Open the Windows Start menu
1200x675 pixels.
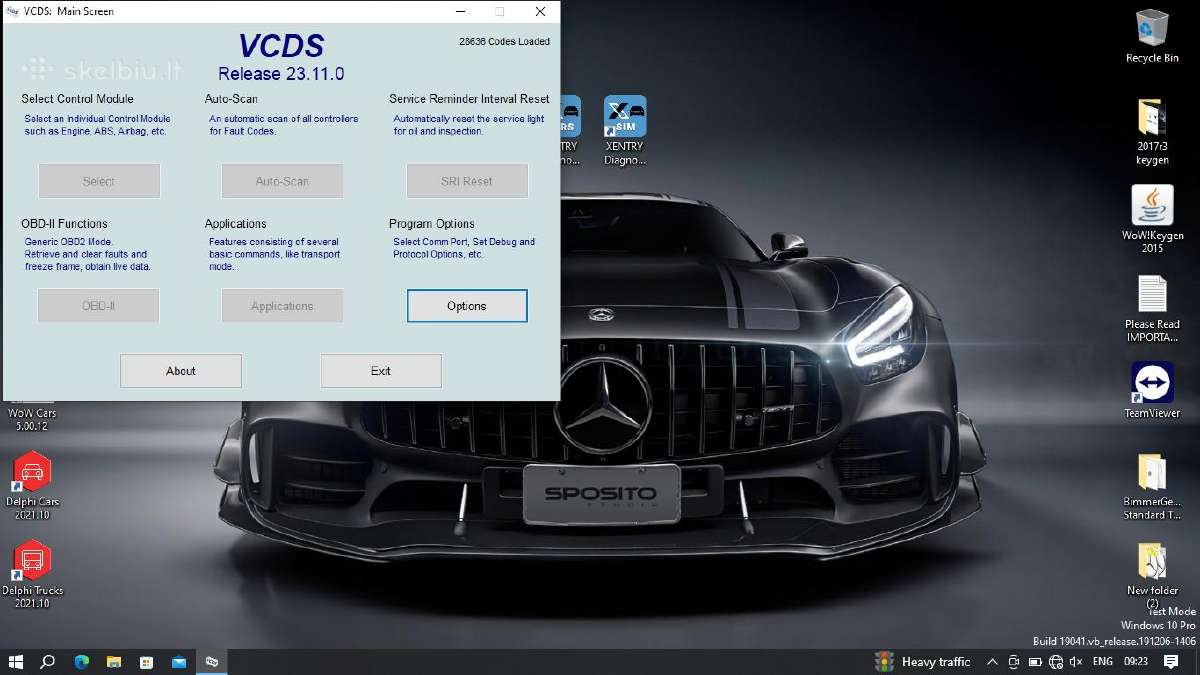[x=15, y=662]
